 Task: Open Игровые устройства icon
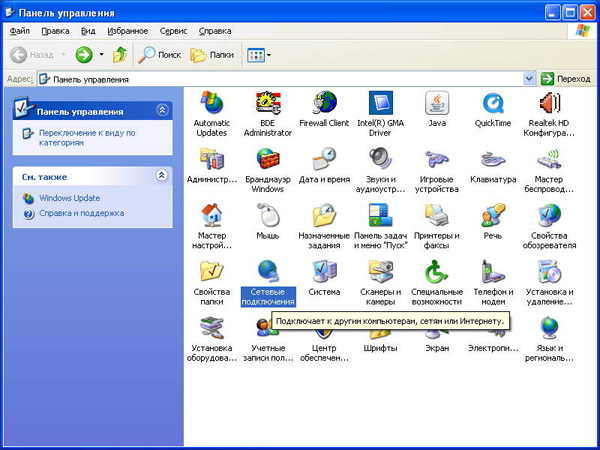437,159
